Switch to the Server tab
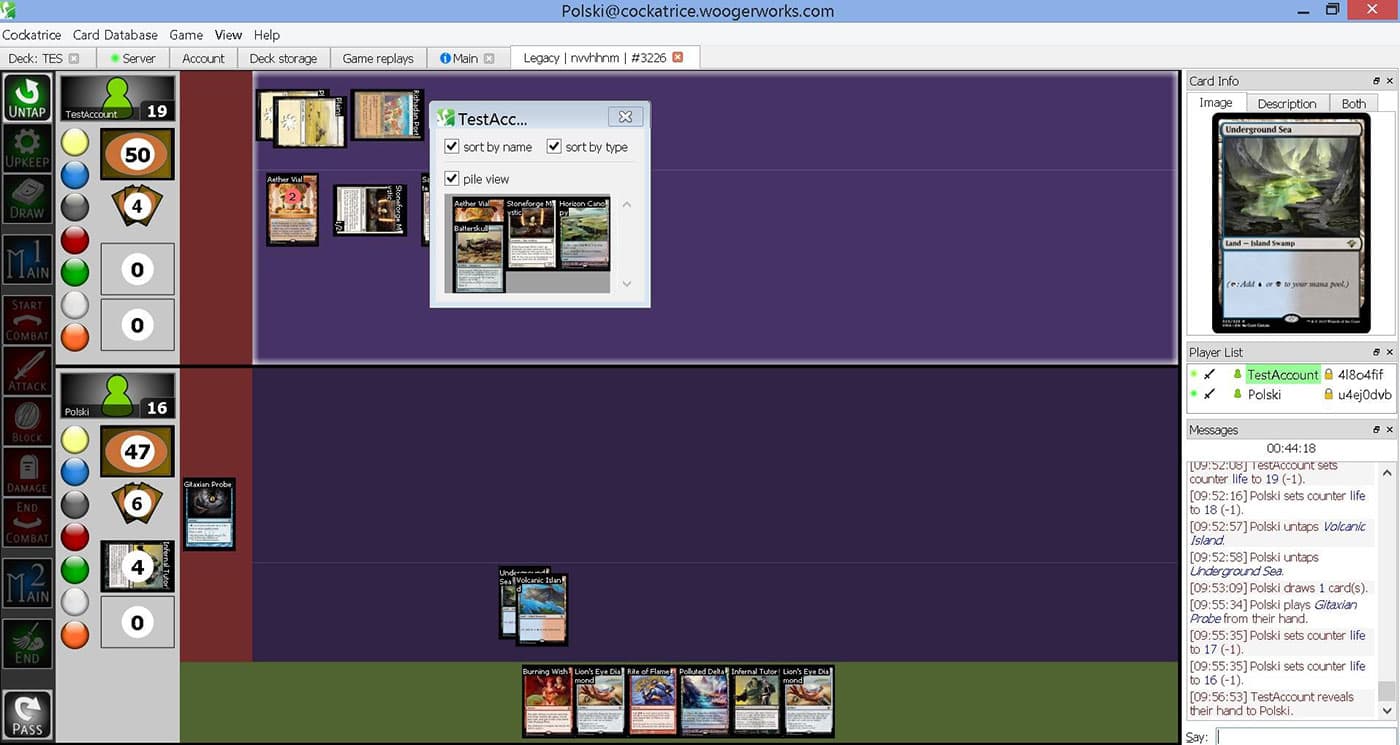This screenshot has width=1400, height=745. (133, 58)
